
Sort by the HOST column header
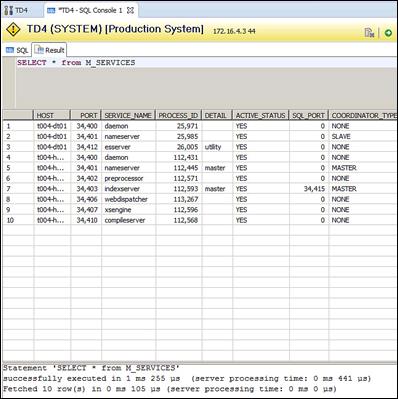point(52,115)
